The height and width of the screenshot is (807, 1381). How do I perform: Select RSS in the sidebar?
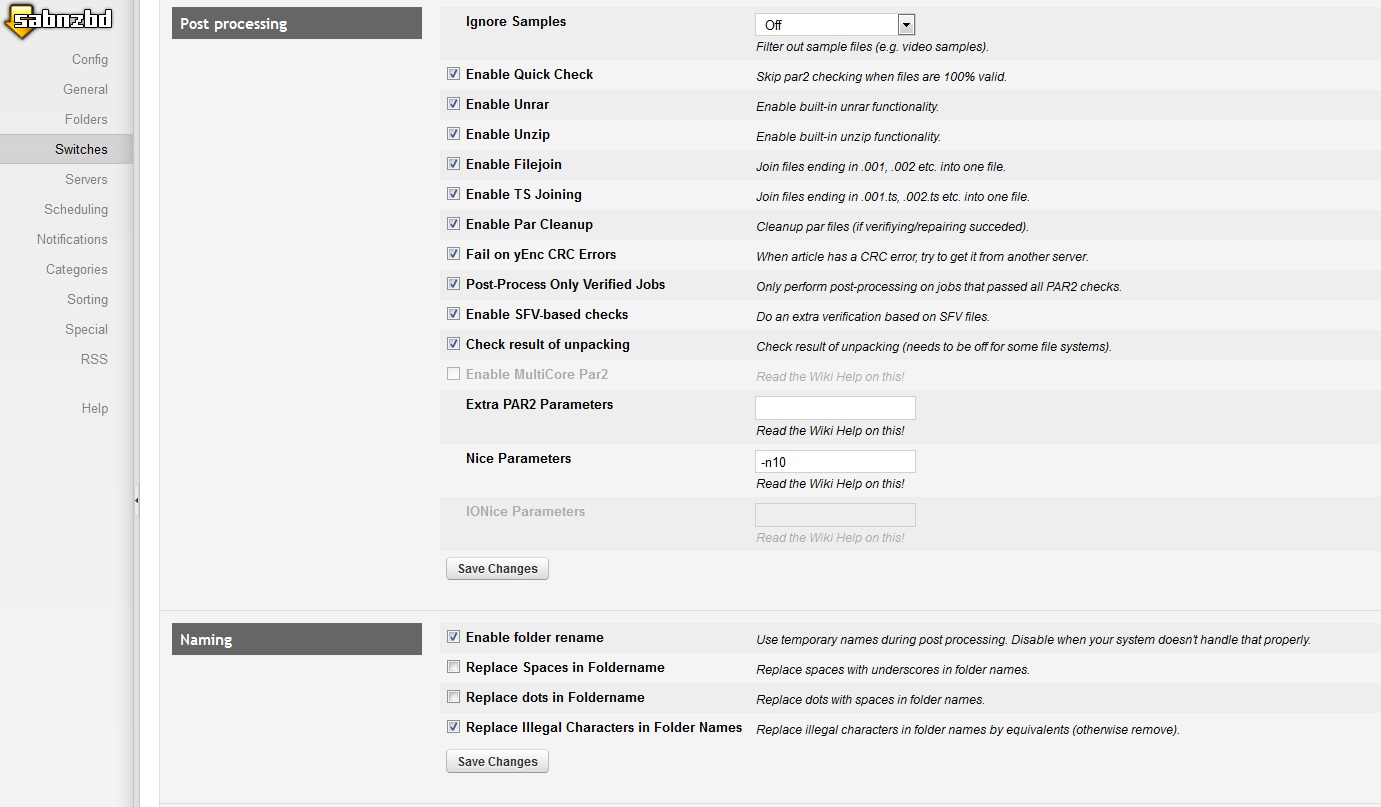click(x=94, y=359)
